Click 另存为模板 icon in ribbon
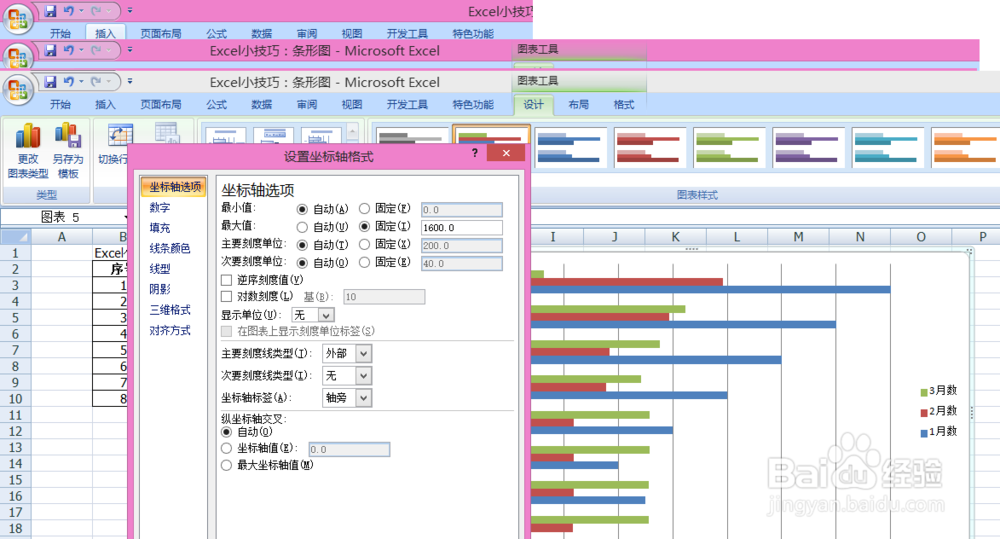Viewport: 1000px width, 539px height. [x=68, y=135]
